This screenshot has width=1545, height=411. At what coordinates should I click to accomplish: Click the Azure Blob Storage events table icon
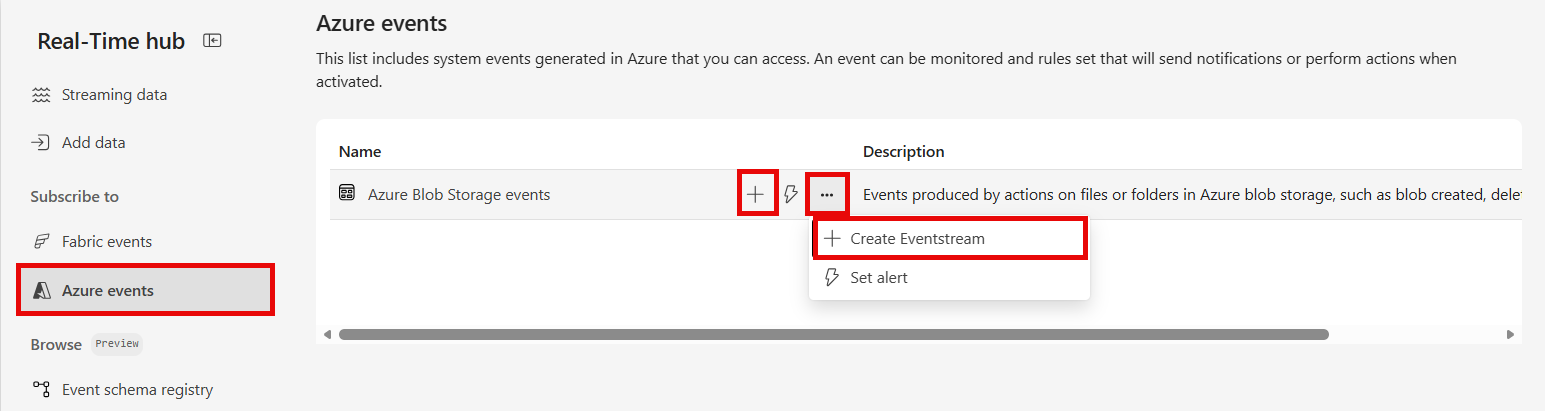[347, 194]
